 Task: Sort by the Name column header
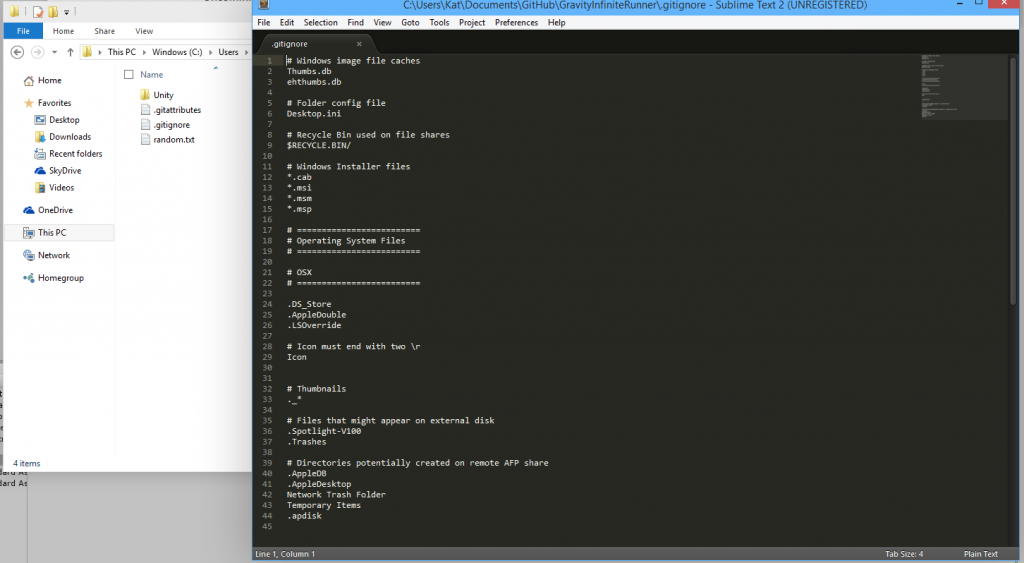point(152,74)
